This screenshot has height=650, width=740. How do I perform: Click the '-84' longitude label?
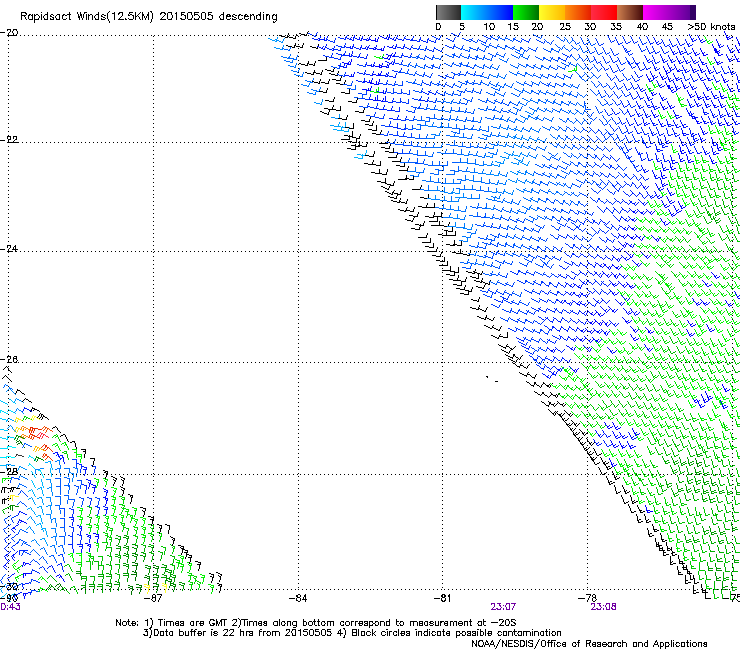tap(298, 598)
